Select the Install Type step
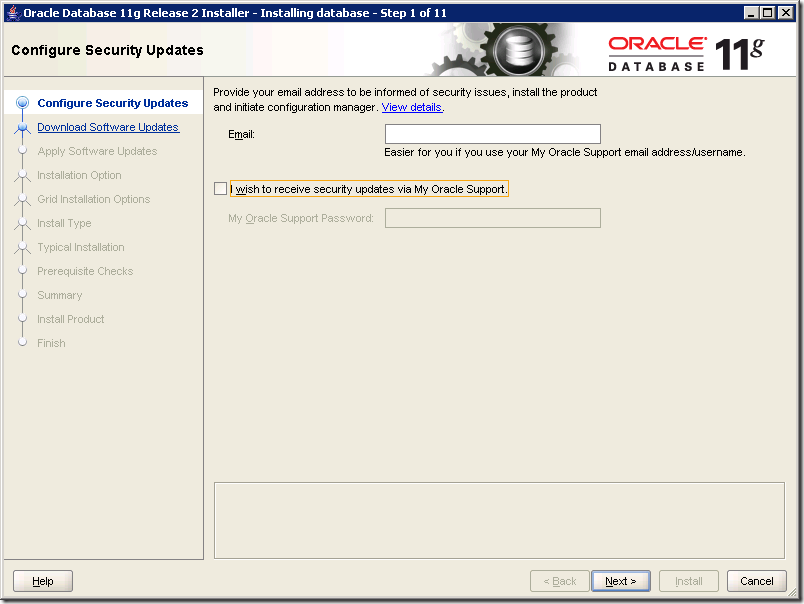 [64, 223]
